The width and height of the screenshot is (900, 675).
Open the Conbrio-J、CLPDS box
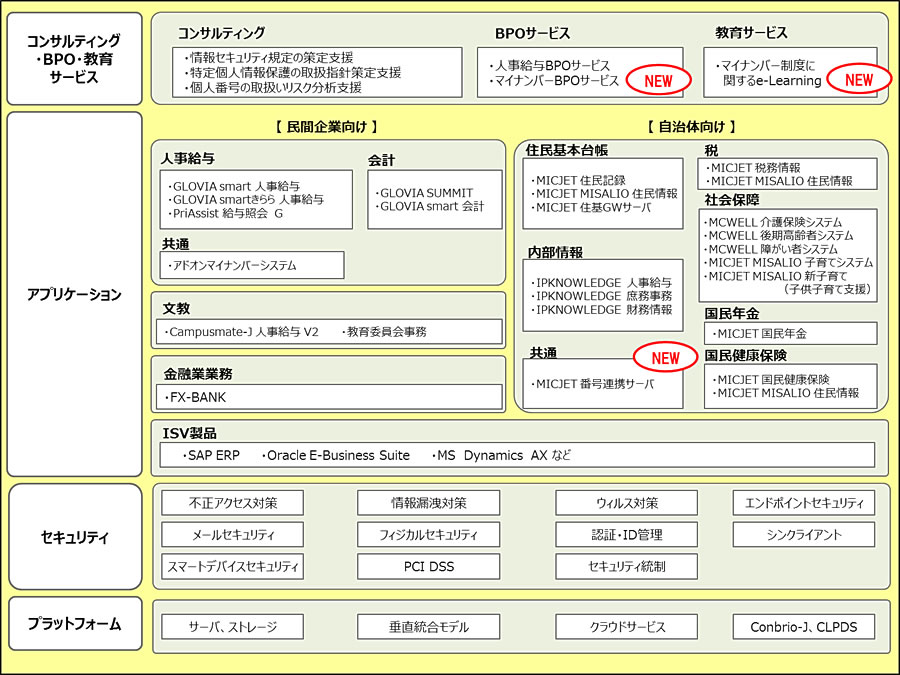[x=804, y=627]
